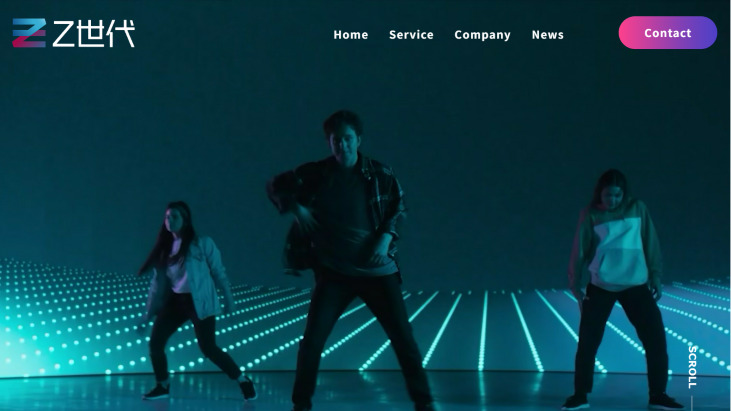This screenshot has width=731, height=411.
Task: Click the left dancer's black sneaker
Action: tap(156, 391)
